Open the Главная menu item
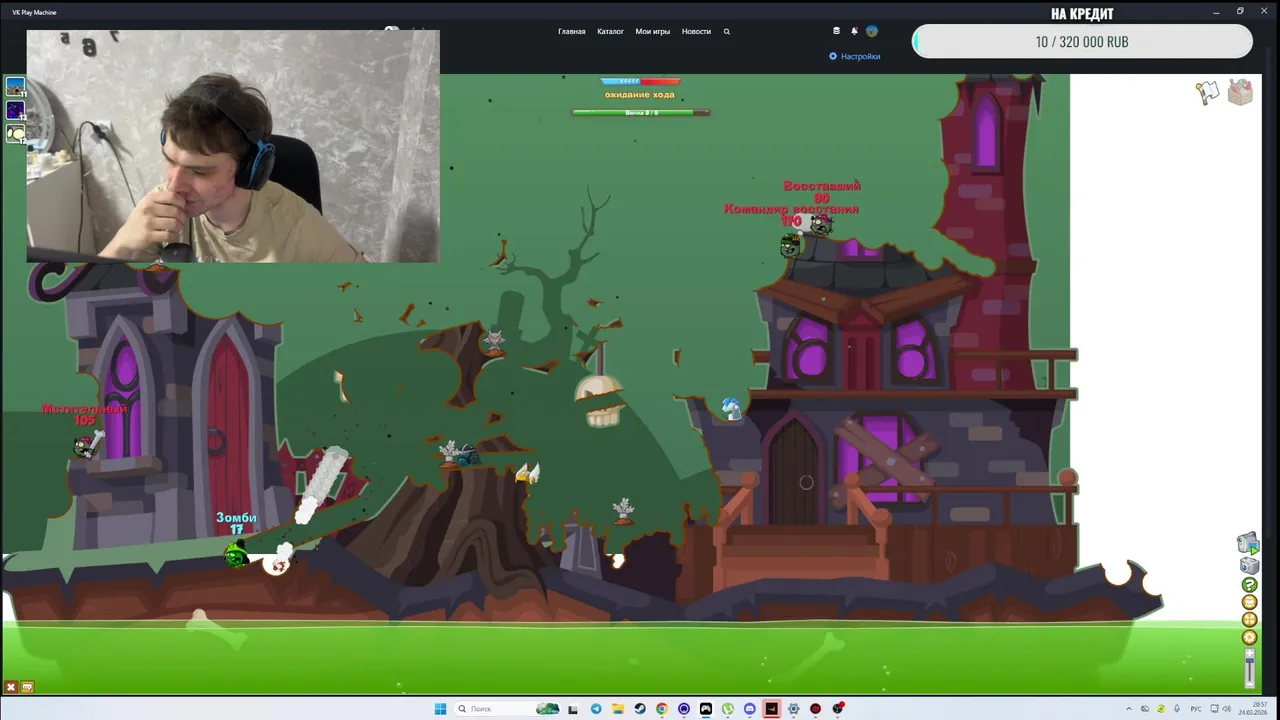Viewport: 1280px width, 720px height. pyautogui.click(x=572, y=31)
